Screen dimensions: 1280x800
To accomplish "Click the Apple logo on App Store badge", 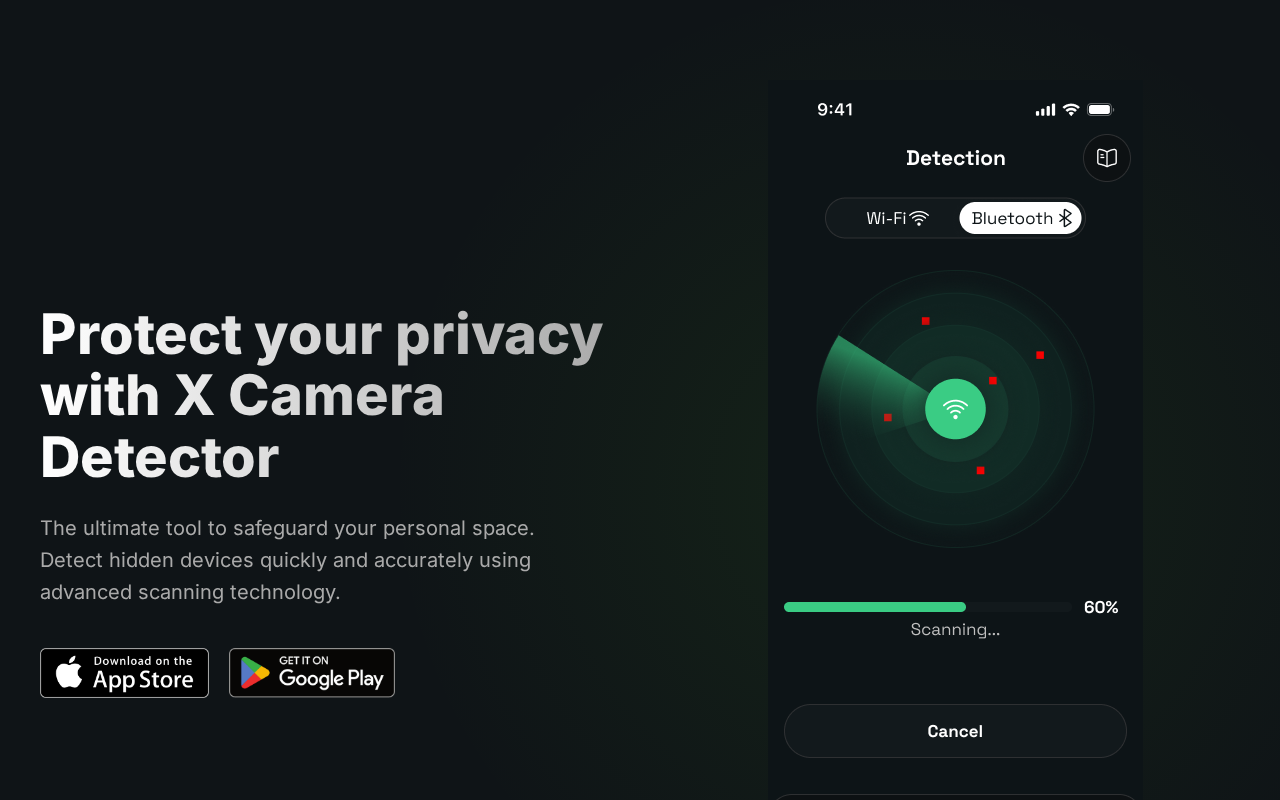I will (x=69, y=672).
